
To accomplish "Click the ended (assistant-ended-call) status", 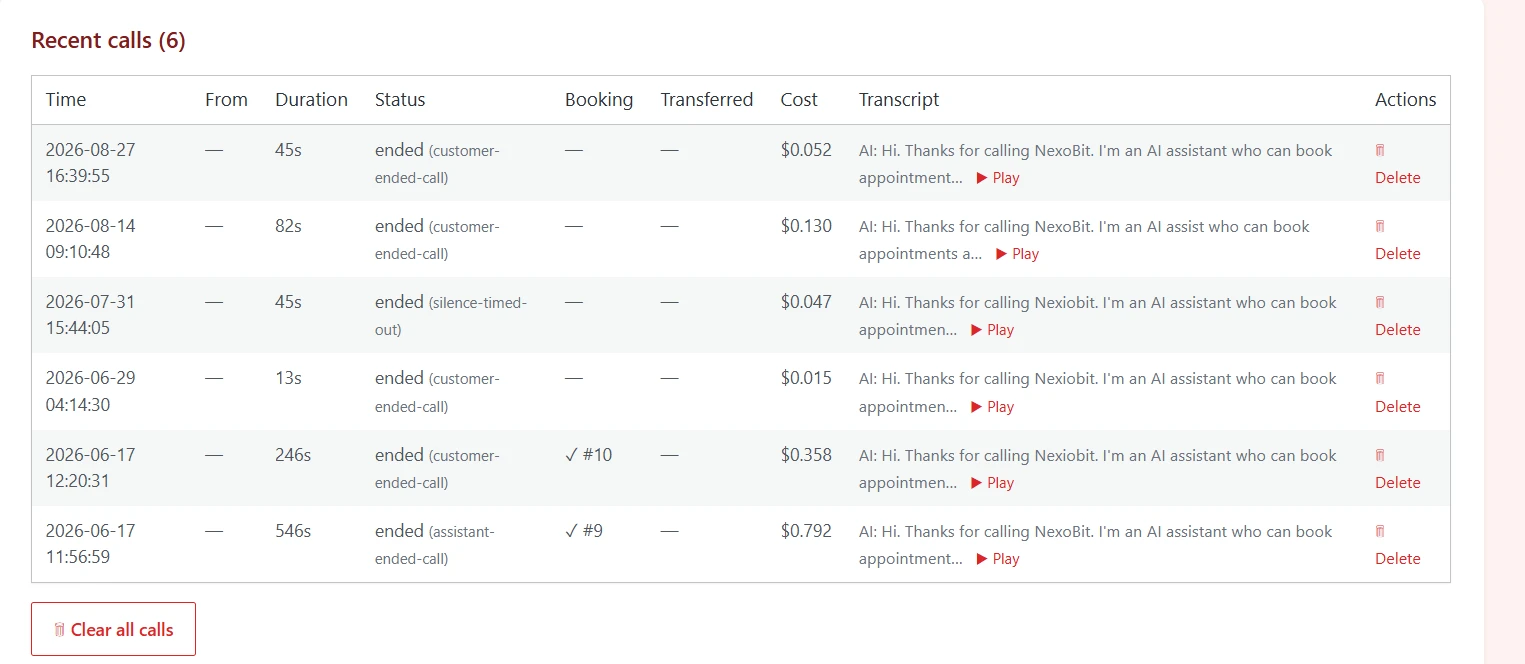I will (x=435, y=544).
